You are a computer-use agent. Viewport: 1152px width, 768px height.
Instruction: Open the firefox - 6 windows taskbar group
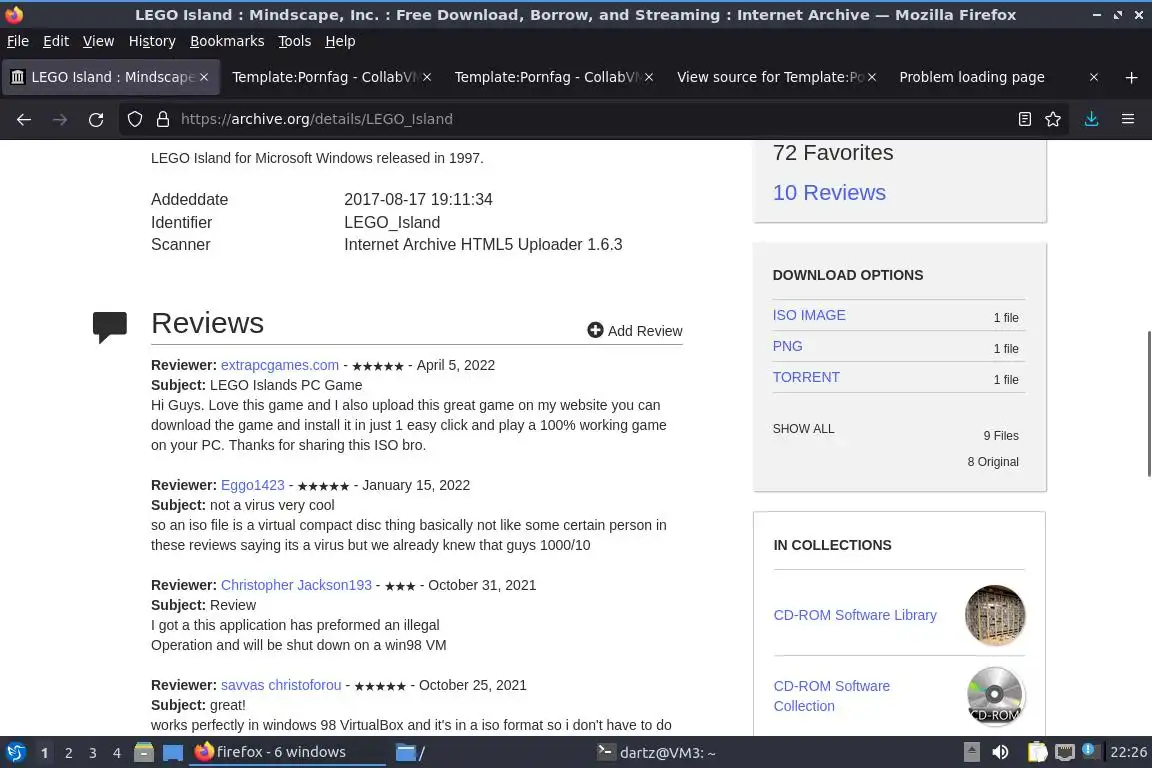tap(287, 753)
